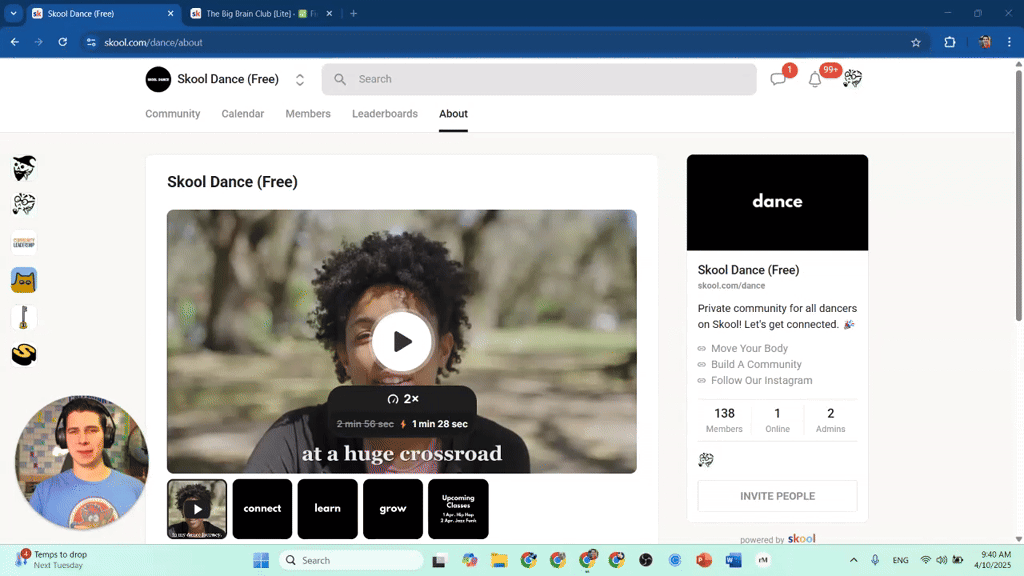This screenshot has width=1024, height=576.
Task: Open the weather widget Temps to drop
Action: point(52,560)
